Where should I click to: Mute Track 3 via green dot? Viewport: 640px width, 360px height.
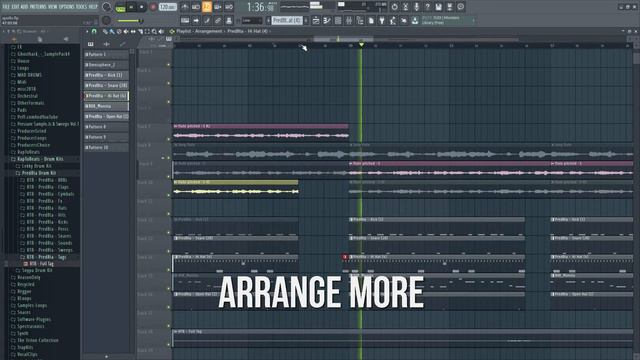click(x=168, y=102)
